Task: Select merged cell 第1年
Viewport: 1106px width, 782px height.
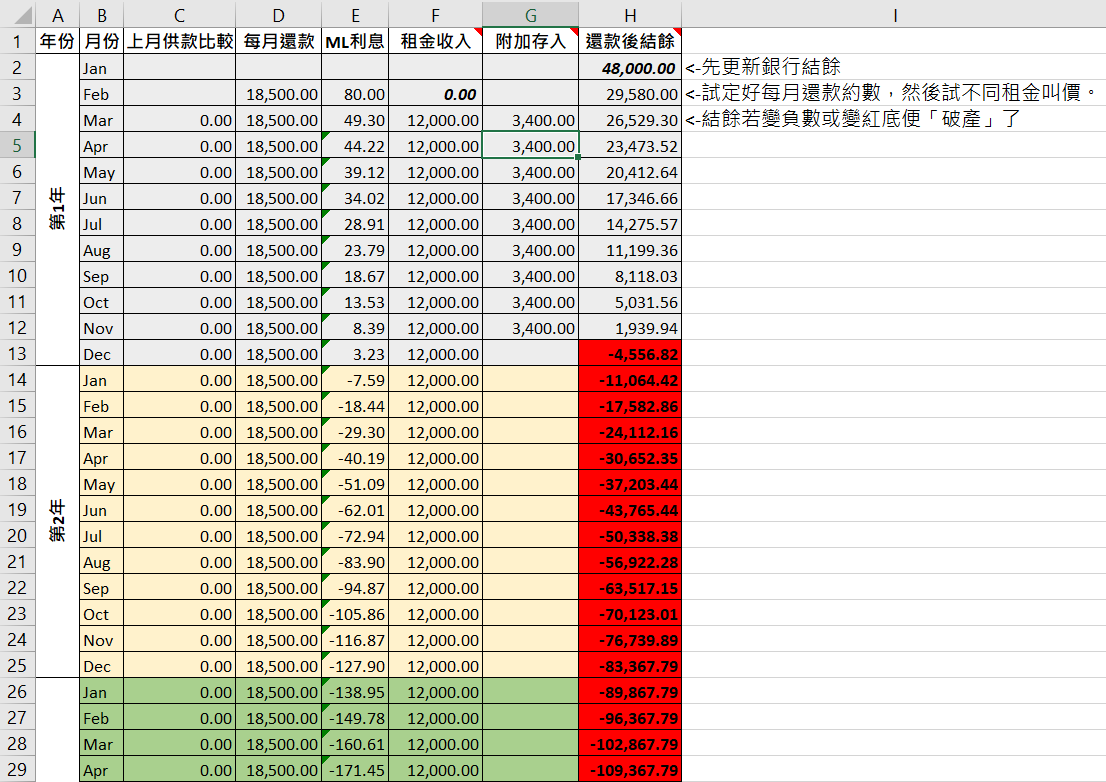Action: pos(58,210)
